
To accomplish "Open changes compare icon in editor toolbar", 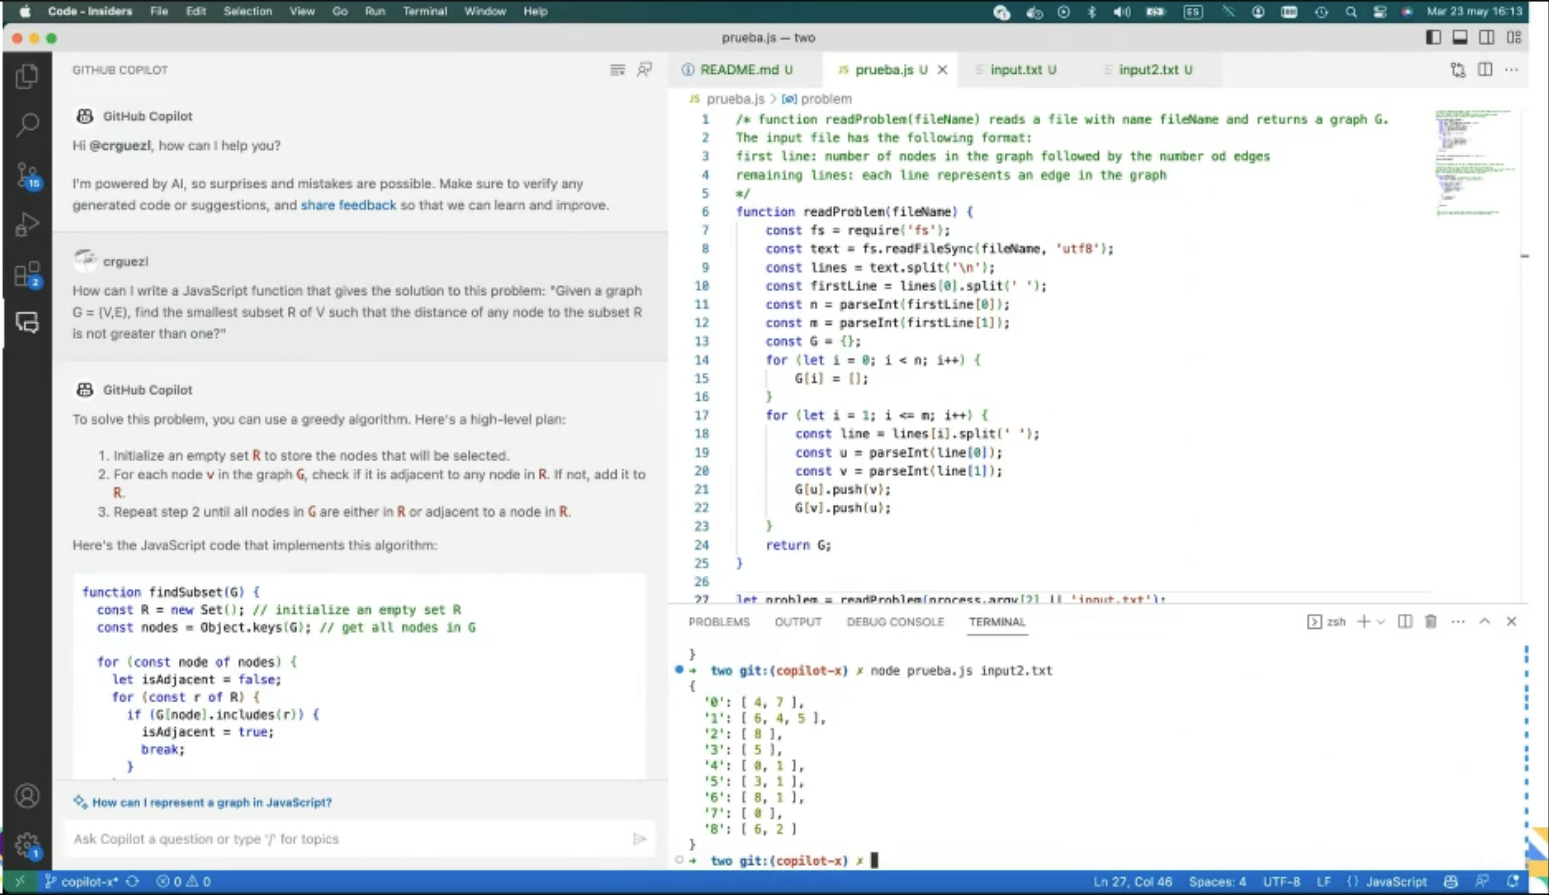I will (x=1458, y=70).
